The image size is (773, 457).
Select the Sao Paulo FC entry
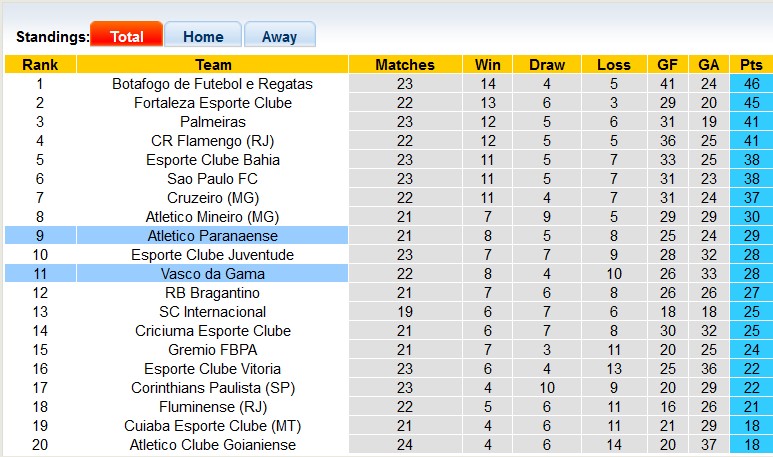point(213,179)
